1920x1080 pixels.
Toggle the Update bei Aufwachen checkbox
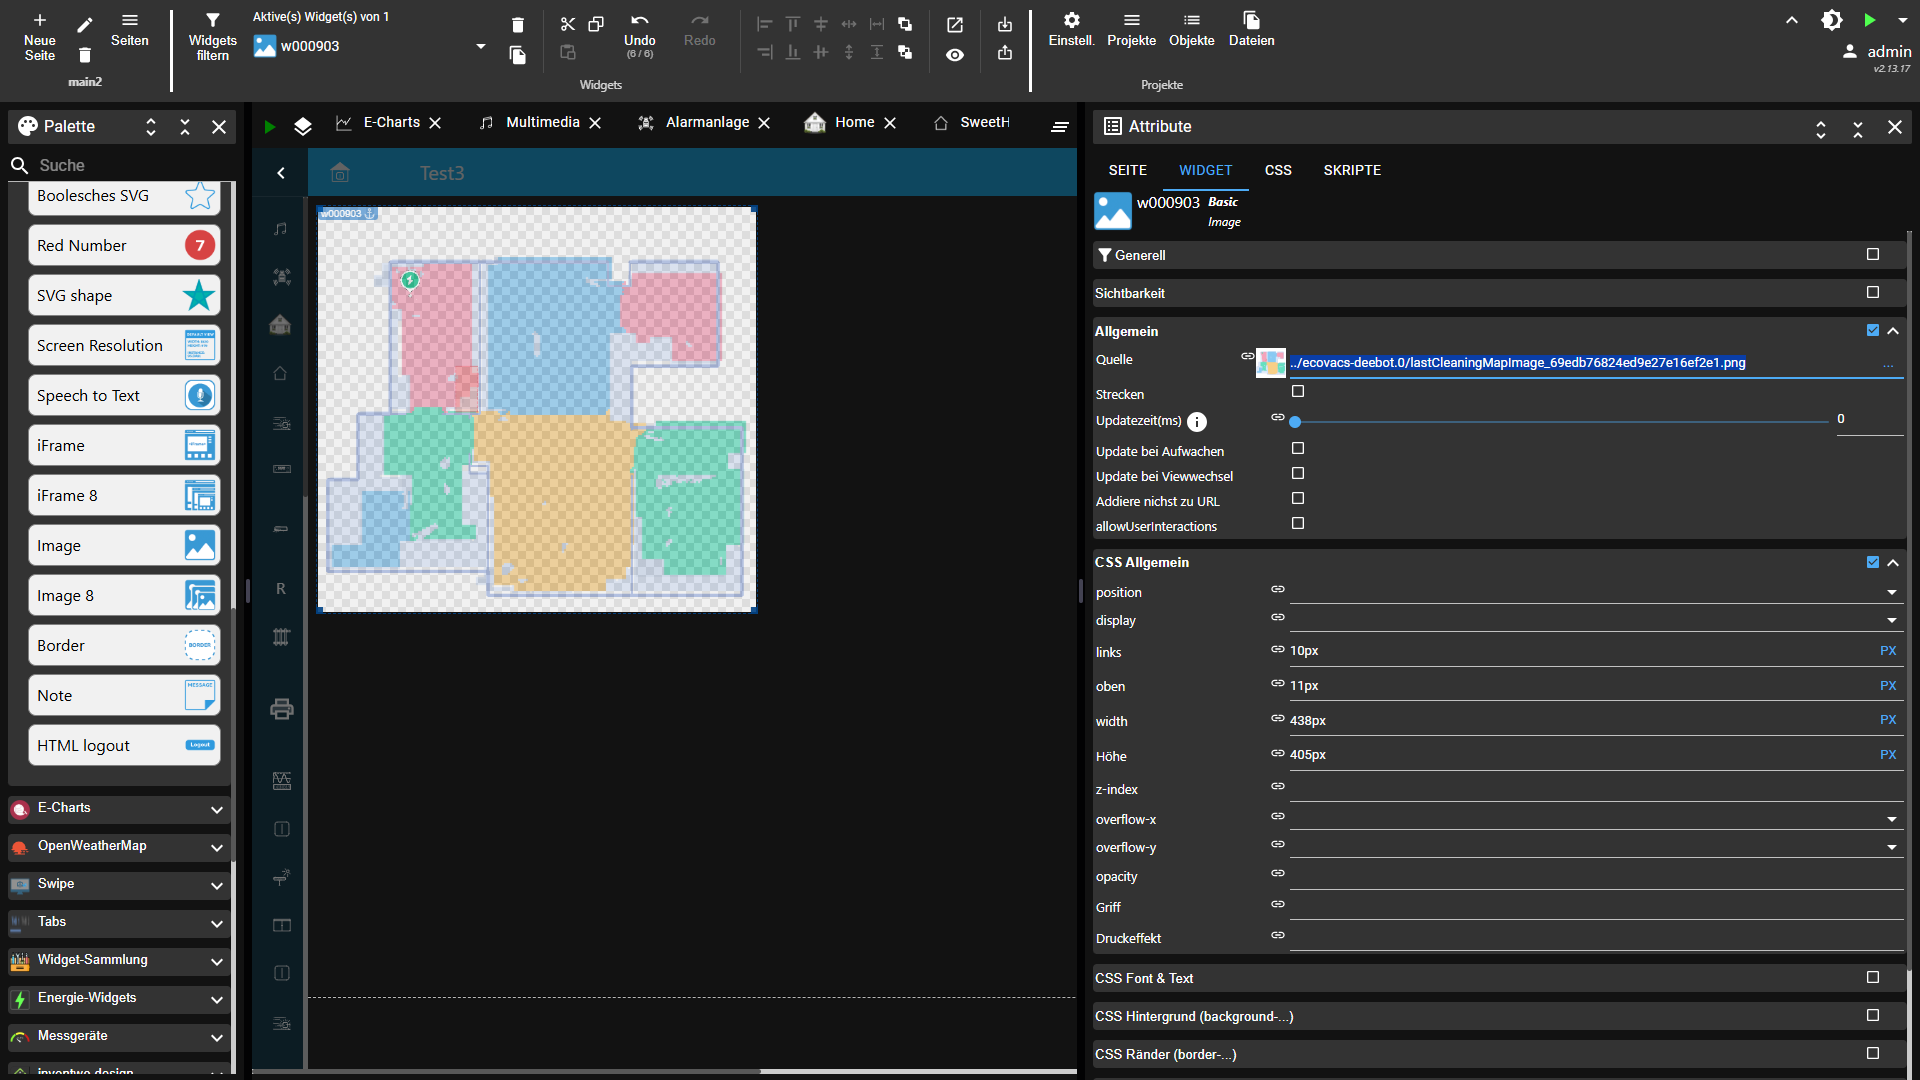[x=1297, y=448]
